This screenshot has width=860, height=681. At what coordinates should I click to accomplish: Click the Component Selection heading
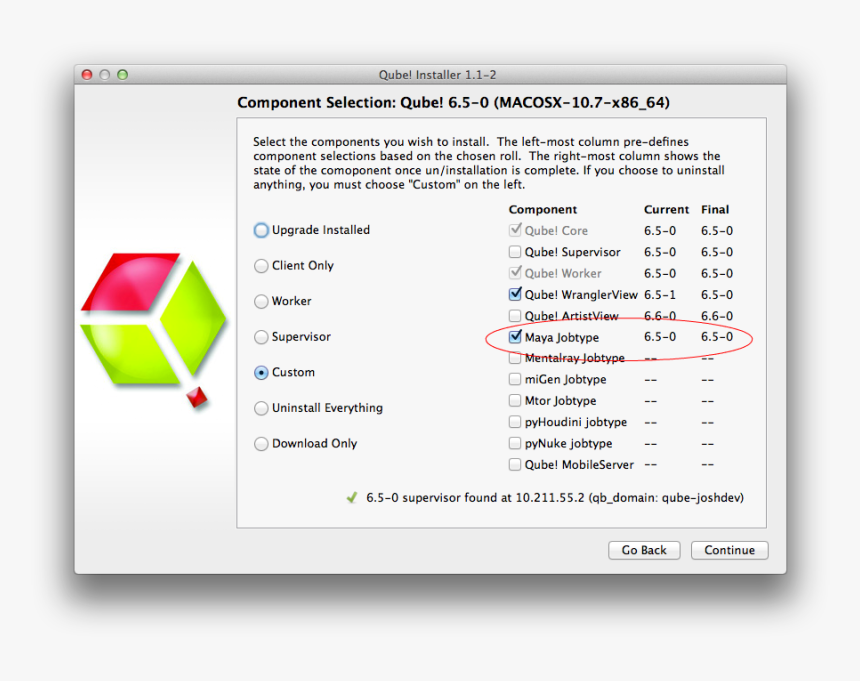453,103
